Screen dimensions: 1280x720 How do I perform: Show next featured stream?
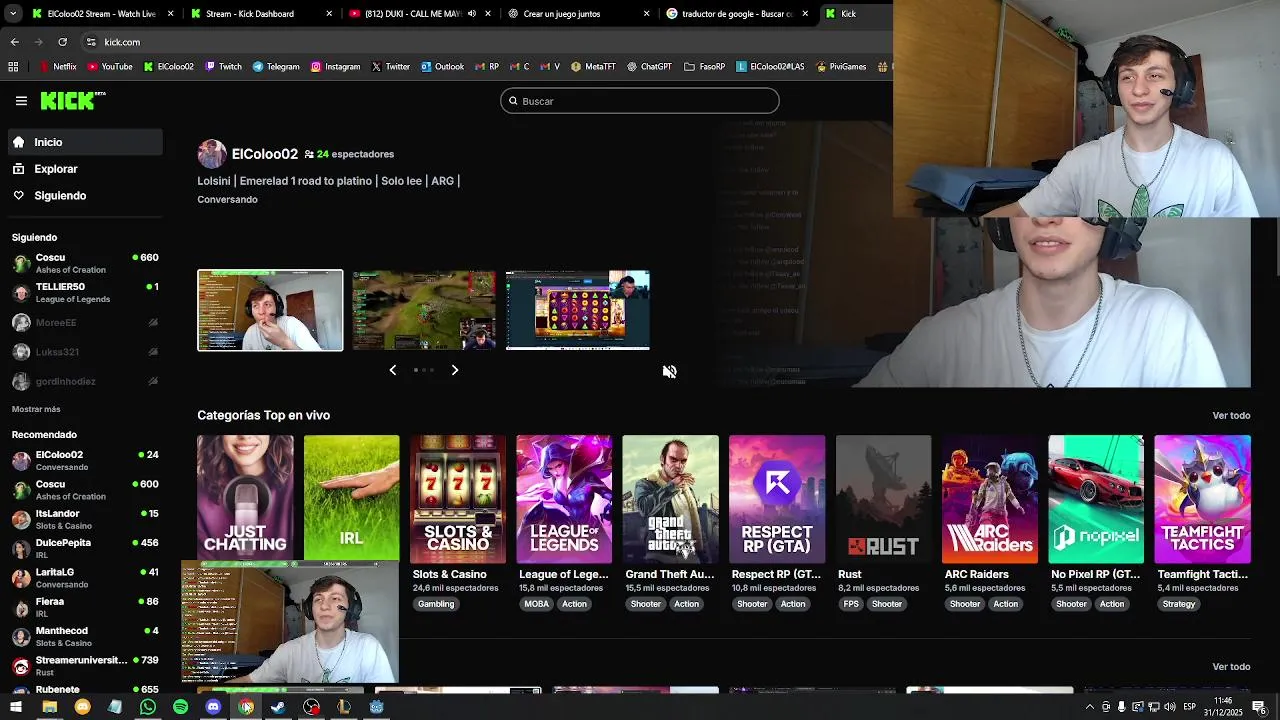point(455,370)
